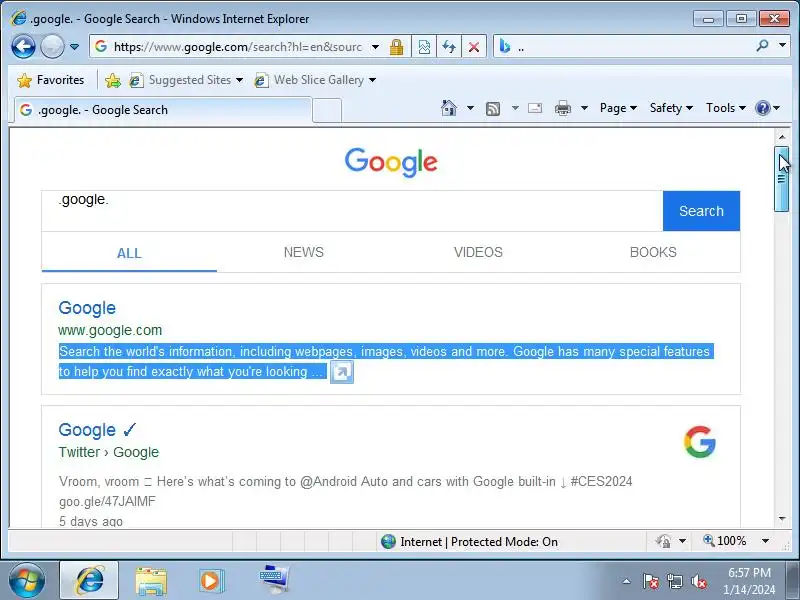Click the Action Center flag icon
This screenshot has width=800, height=600.
tap(650, 581)
